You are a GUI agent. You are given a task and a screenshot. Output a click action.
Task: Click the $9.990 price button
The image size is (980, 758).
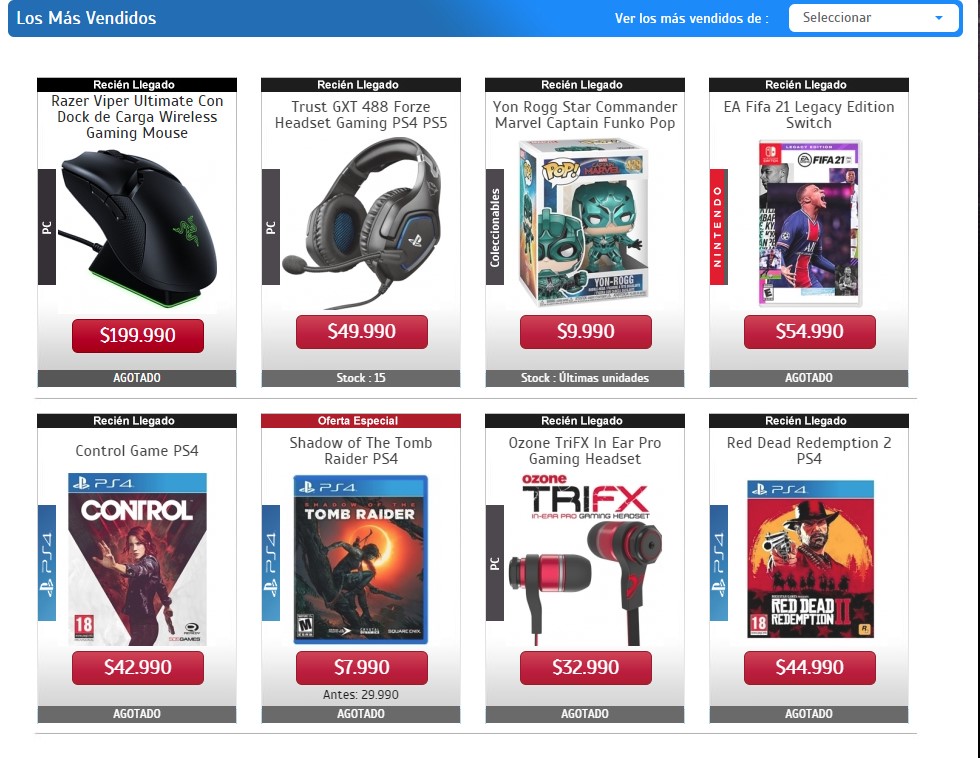(586, 332)
